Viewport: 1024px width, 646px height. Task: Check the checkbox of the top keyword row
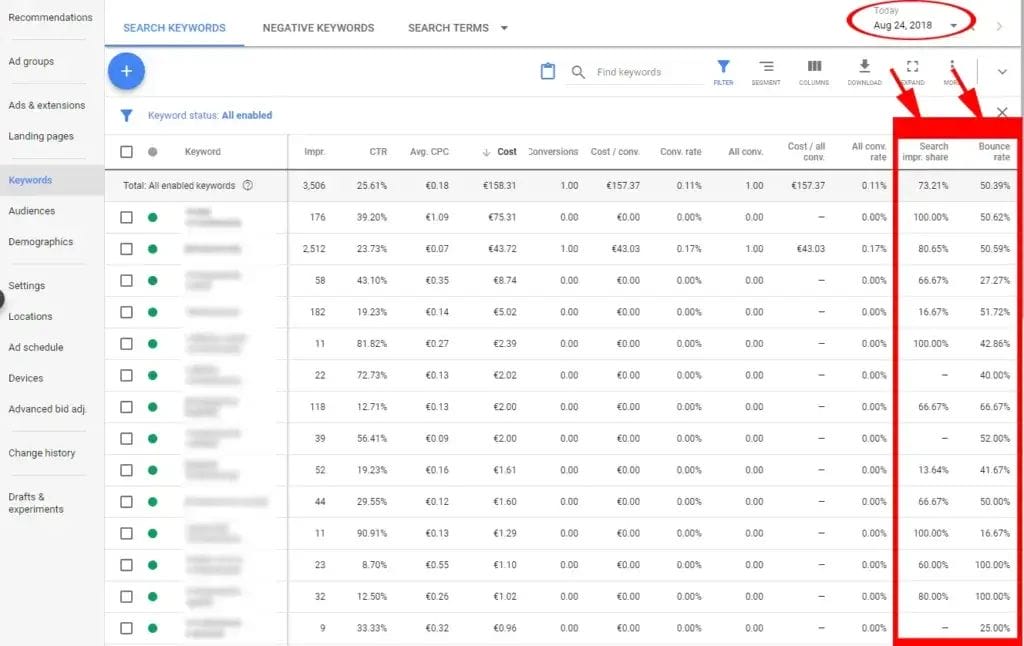125,217
